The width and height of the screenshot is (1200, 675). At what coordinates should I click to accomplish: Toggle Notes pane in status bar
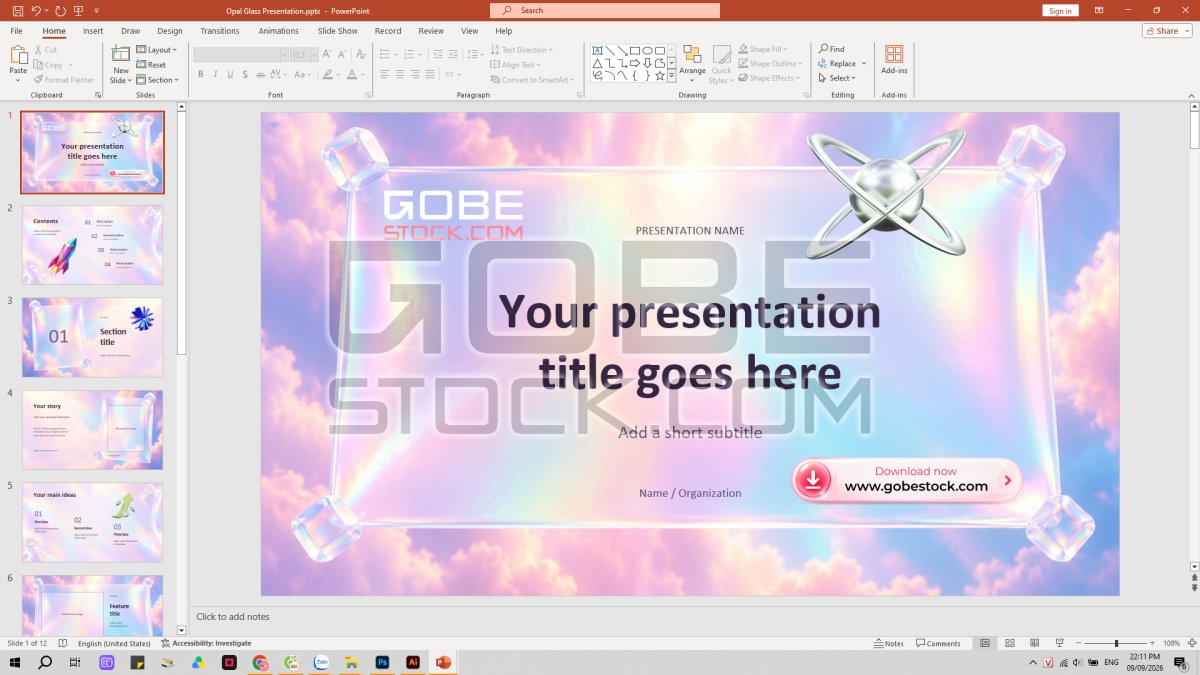coord(888,643)
